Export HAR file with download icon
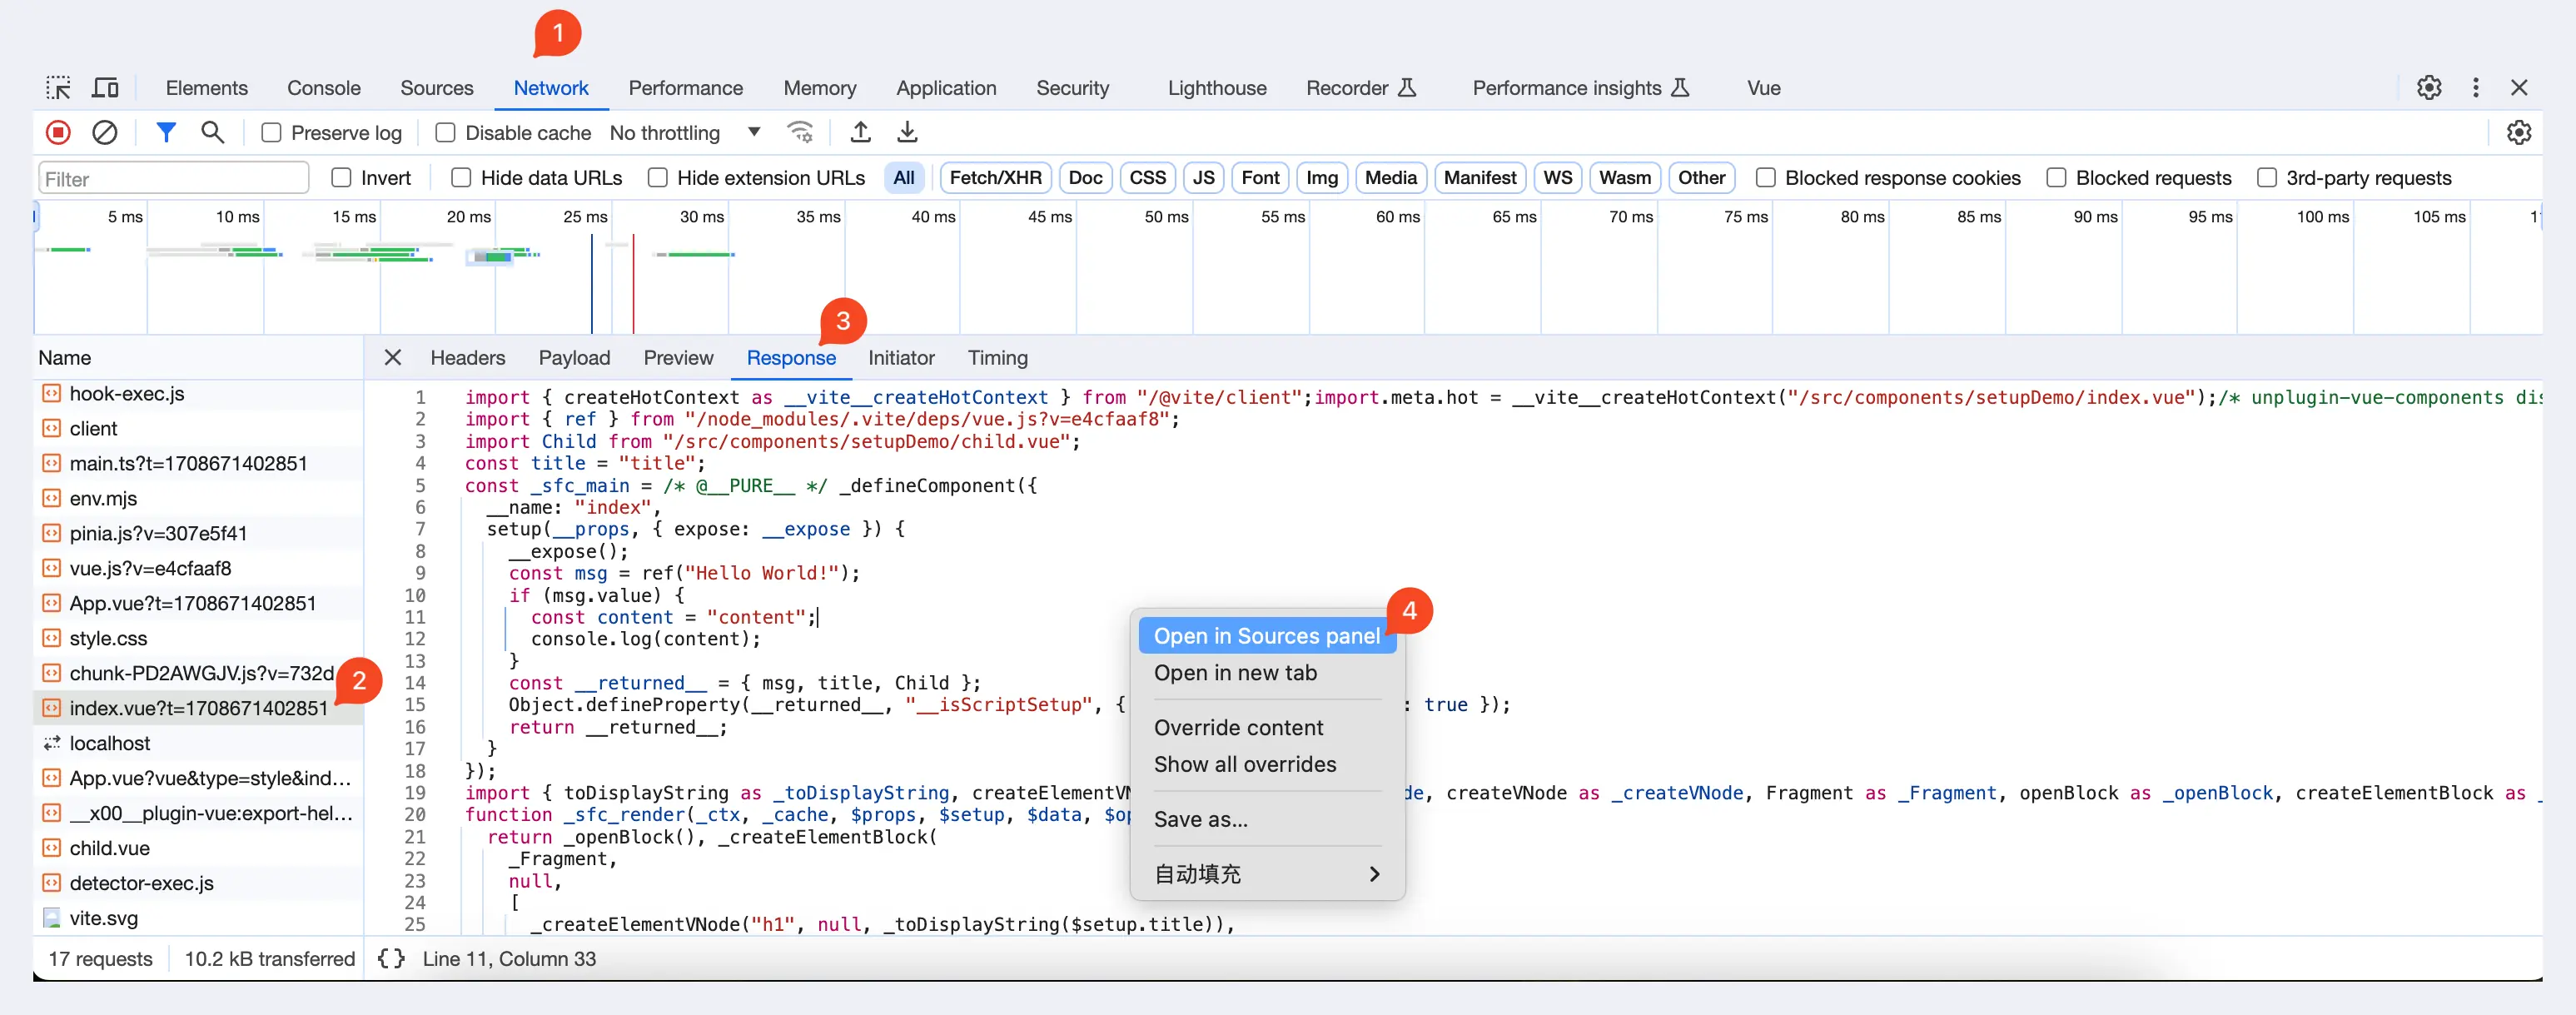The image size is (2576, 1015). tap(907, 132)
